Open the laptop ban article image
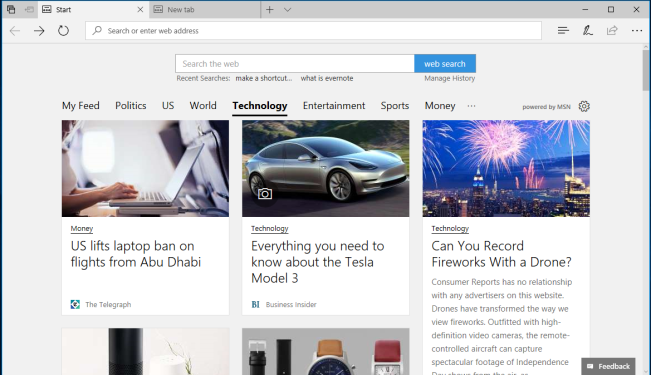This screenshot has width=651, height=375. [145, 169]
